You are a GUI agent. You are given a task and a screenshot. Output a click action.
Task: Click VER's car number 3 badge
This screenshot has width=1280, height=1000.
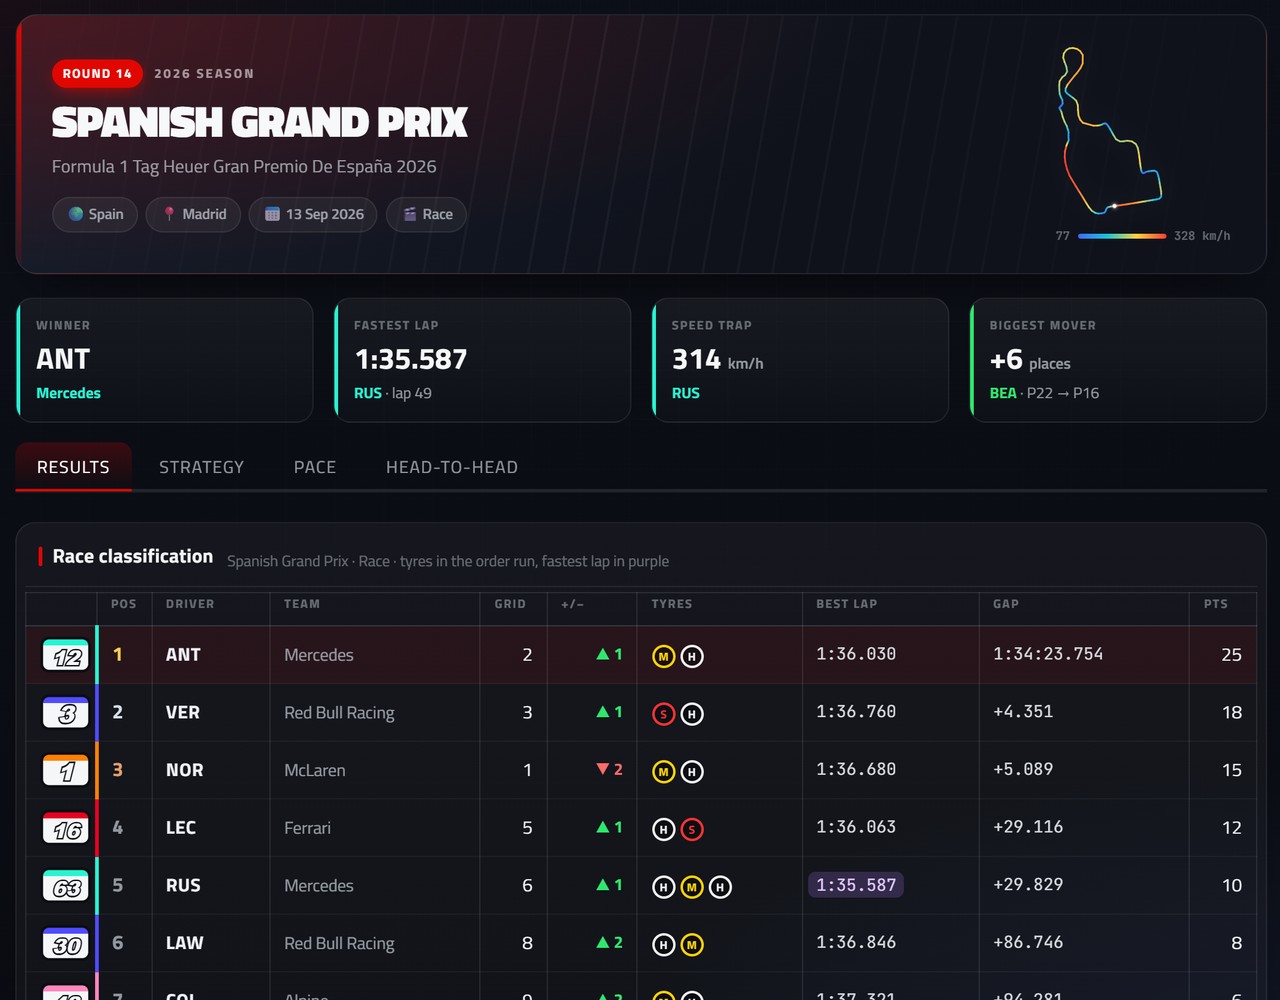[x=66, y=713]
